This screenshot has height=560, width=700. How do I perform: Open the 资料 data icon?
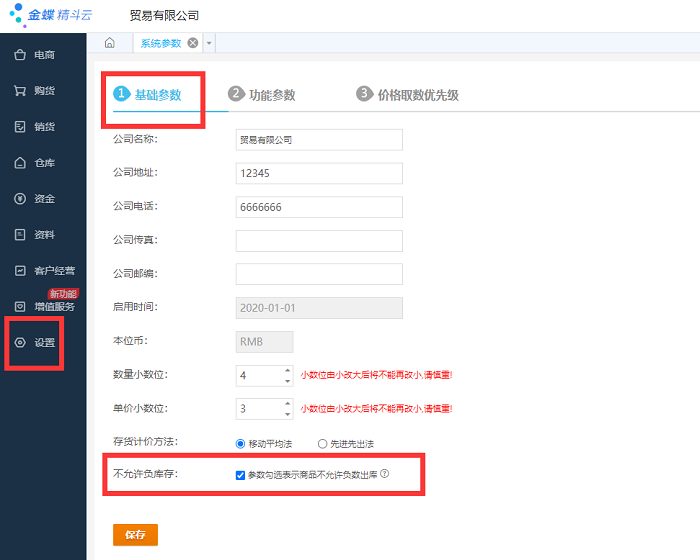tap(19, 235)
